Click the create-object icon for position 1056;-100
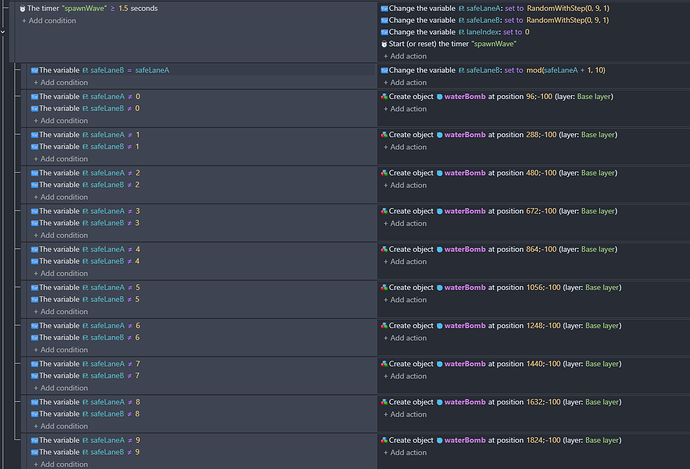This screenshot has height=469, width=690. click(384, 287)
